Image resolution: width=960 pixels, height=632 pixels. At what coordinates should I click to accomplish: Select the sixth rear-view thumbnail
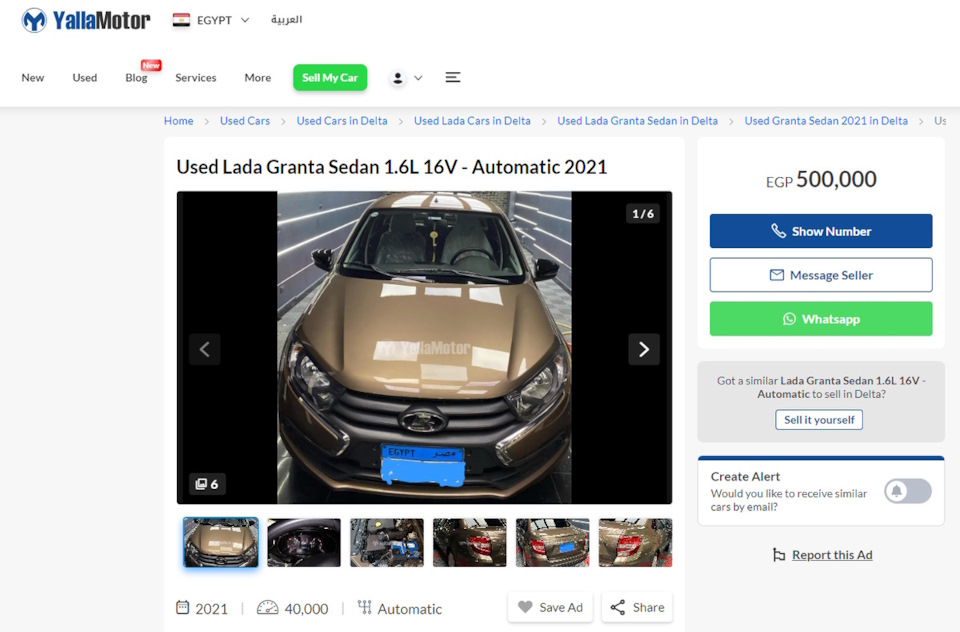pyautogui.click(x=636, y=542)
